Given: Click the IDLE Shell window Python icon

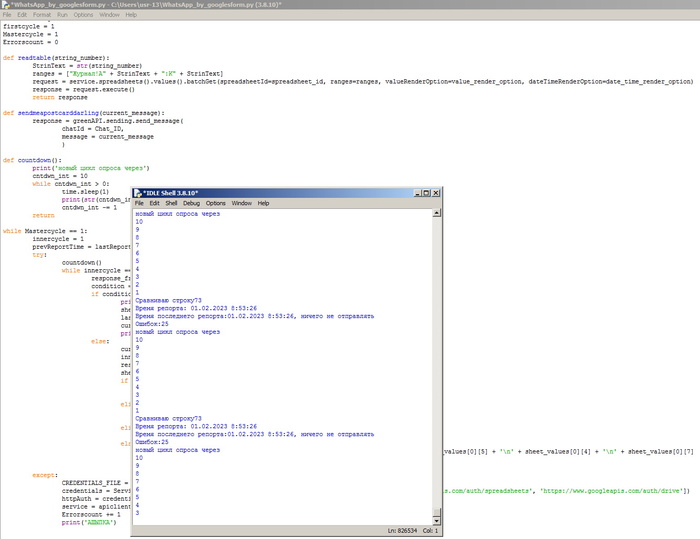Looking at the screenshot, I should pos(138,192).
